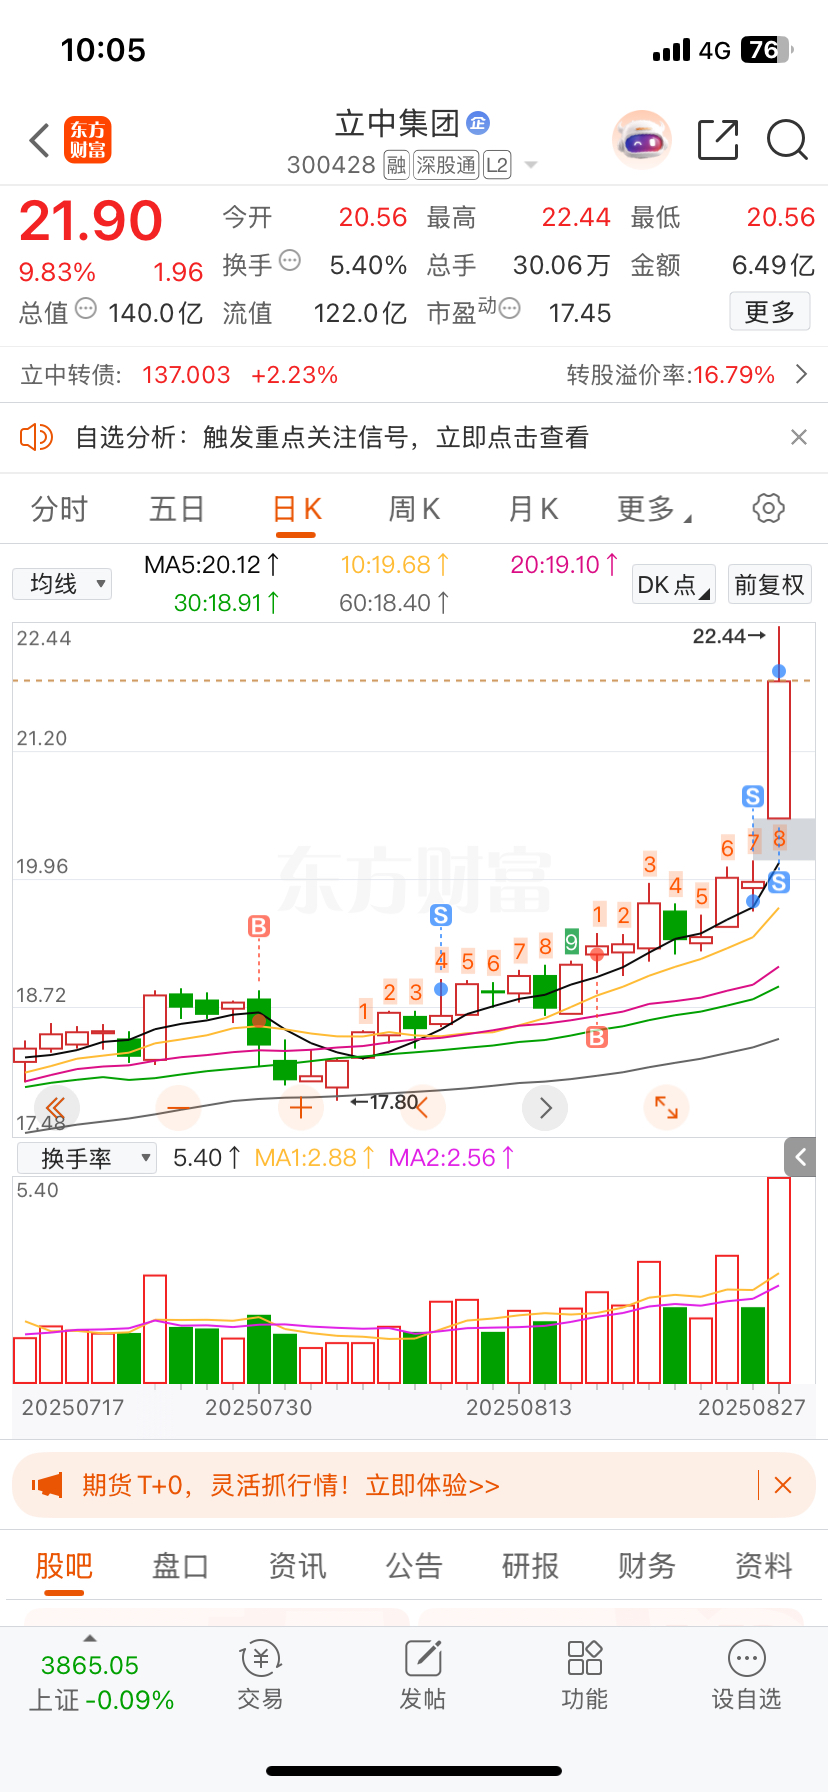
Task: Move chart forward with right chevron button
Action: (x=545, y=1108)
